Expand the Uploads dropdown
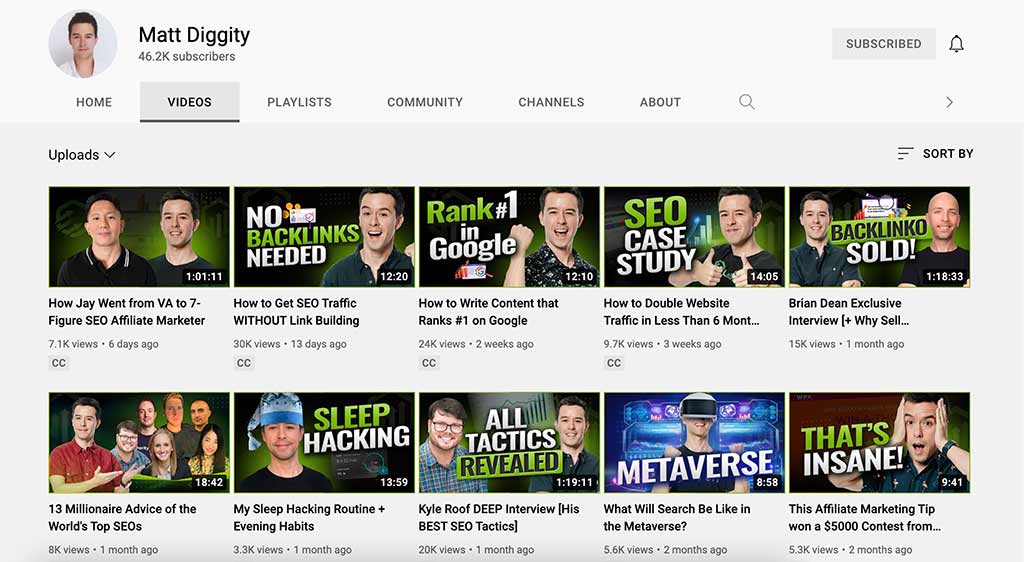1024x562 pixels. (x=82, y=155)
